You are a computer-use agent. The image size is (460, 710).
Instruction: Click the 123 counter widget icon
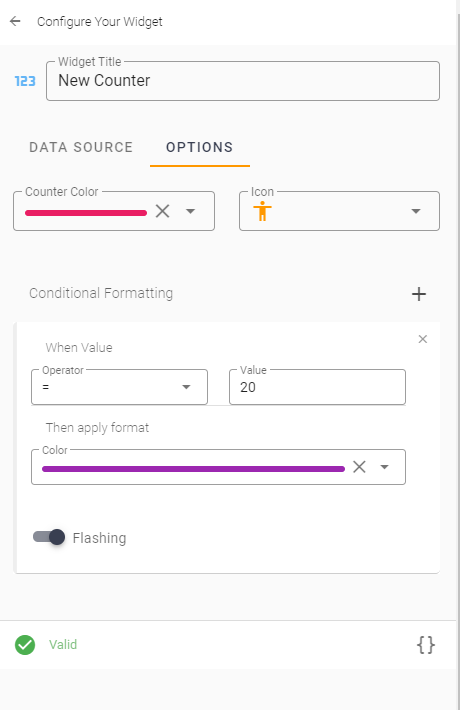click(x=25, y=81)
